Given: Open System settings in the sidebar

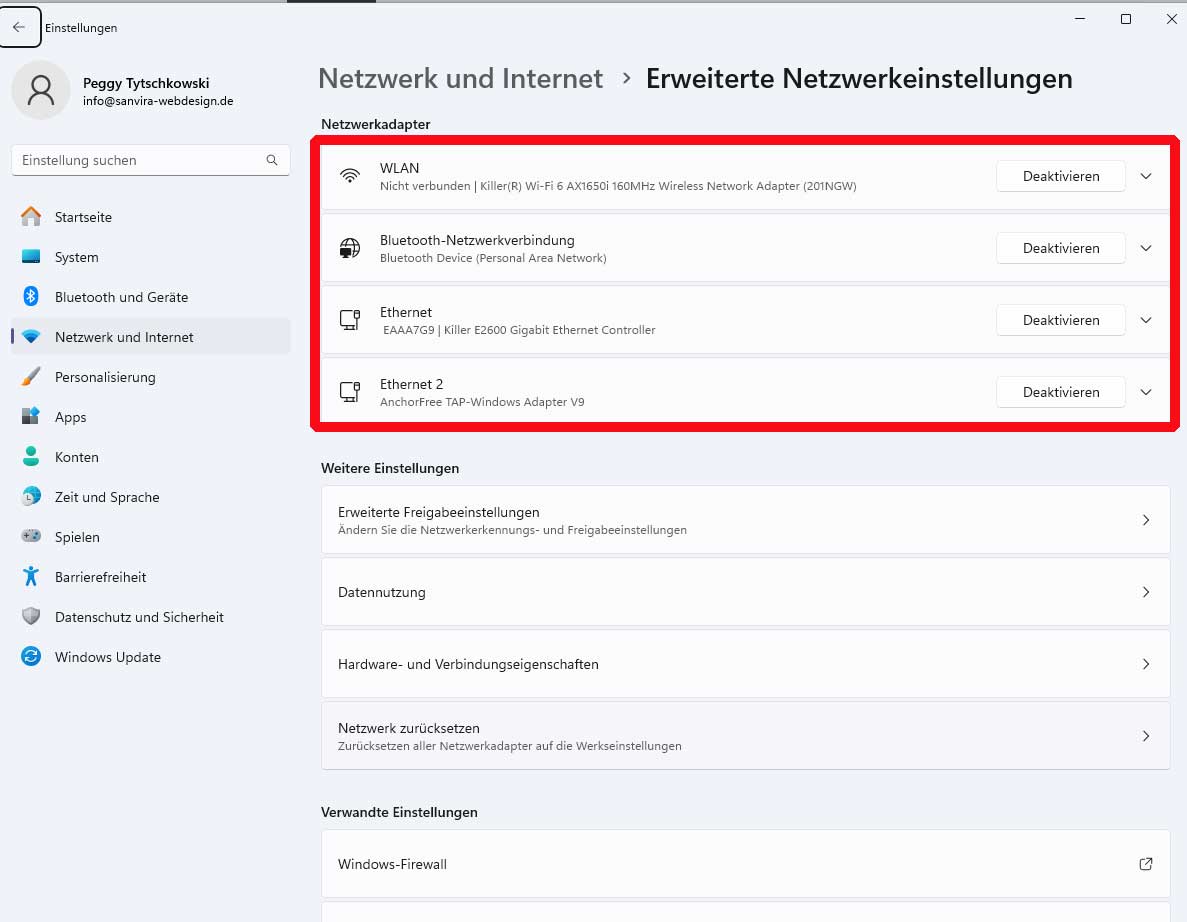Looking at the screenshot, I should point(151,257).
